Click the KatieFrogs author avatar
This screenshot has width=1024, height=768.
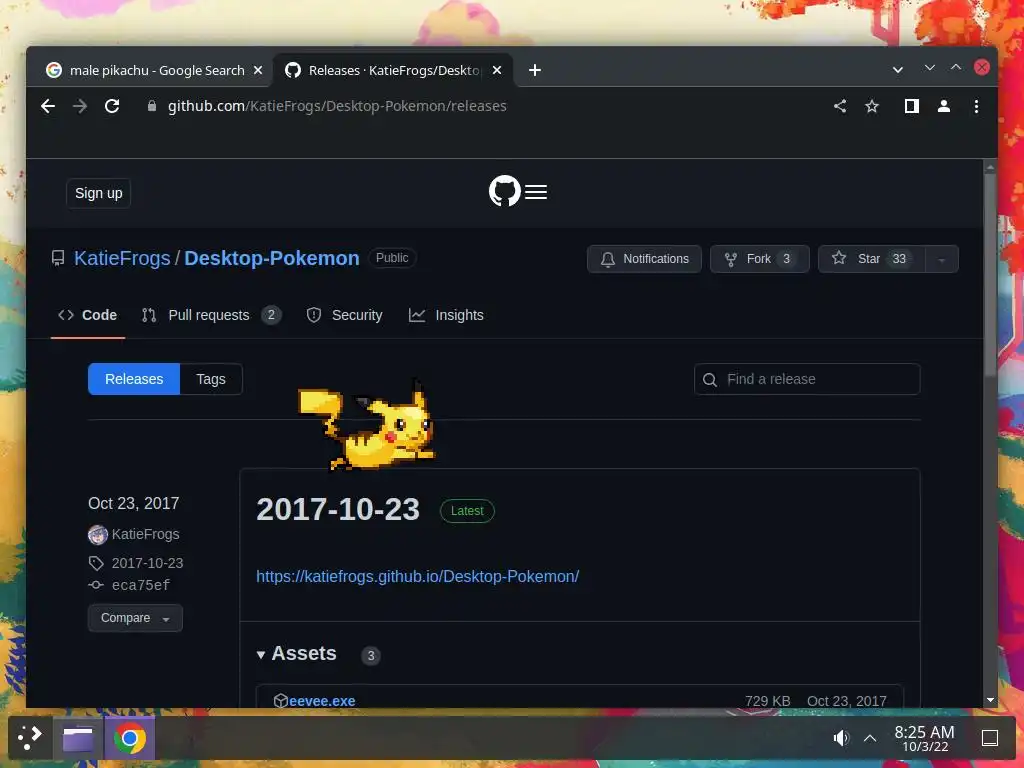pyautogui.click(x=97, y=535)
